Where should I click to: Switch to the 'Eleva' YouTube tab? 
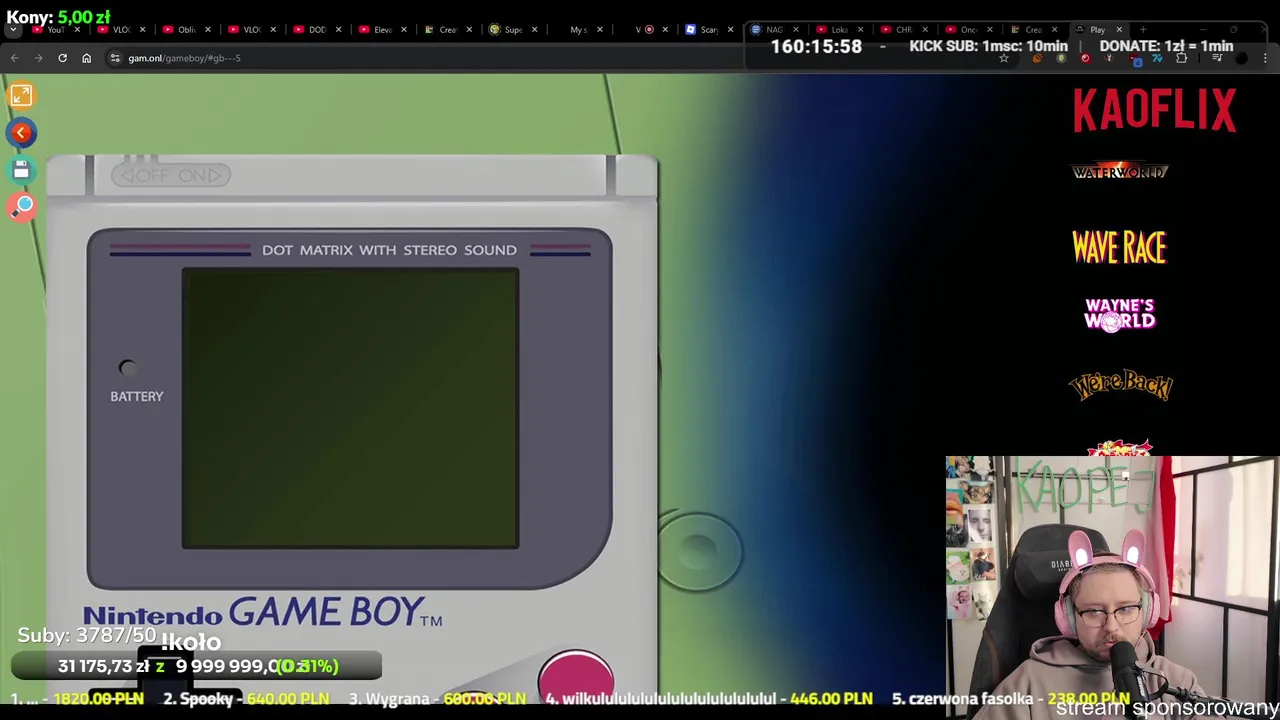click(x=381, y=29)
